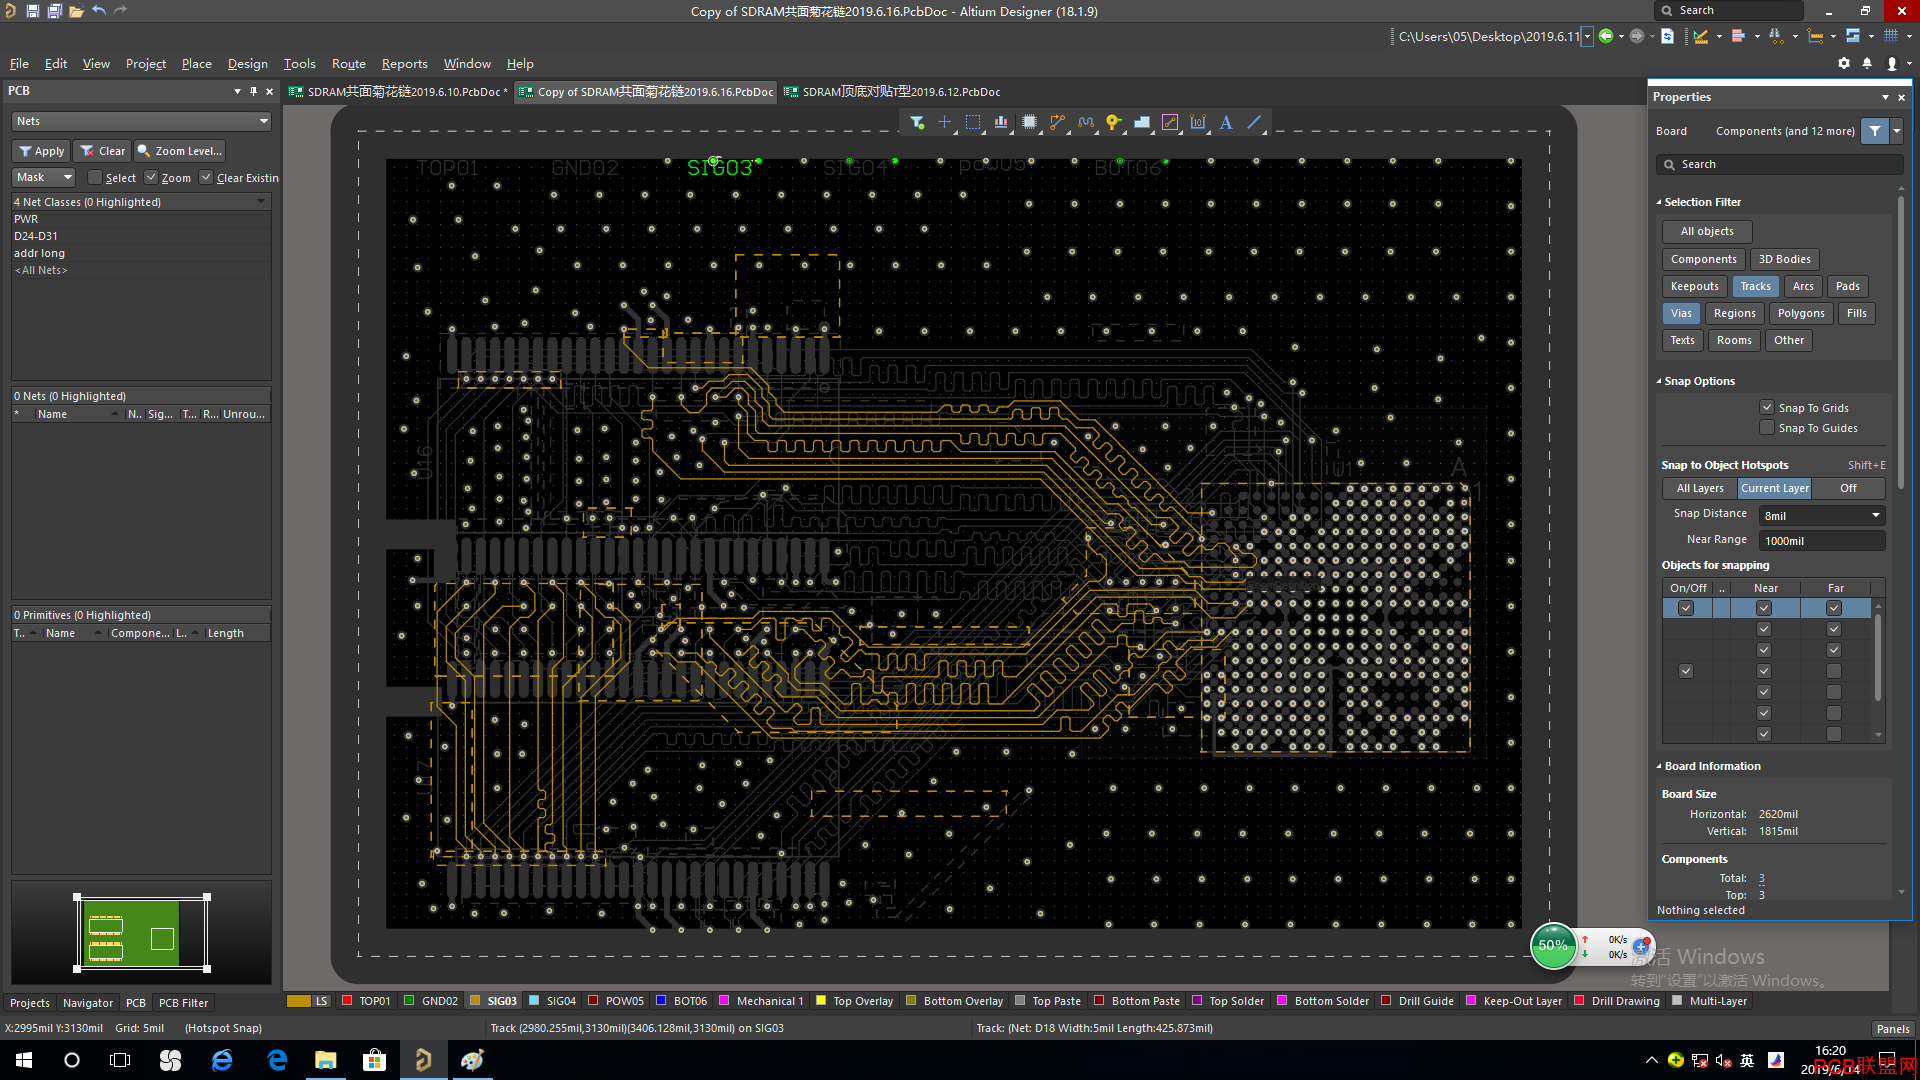Toggle the Tracks selection filter button
Viewport: 1920px width, 1080px height.
pyautogui.click(x=1755, y=286)
